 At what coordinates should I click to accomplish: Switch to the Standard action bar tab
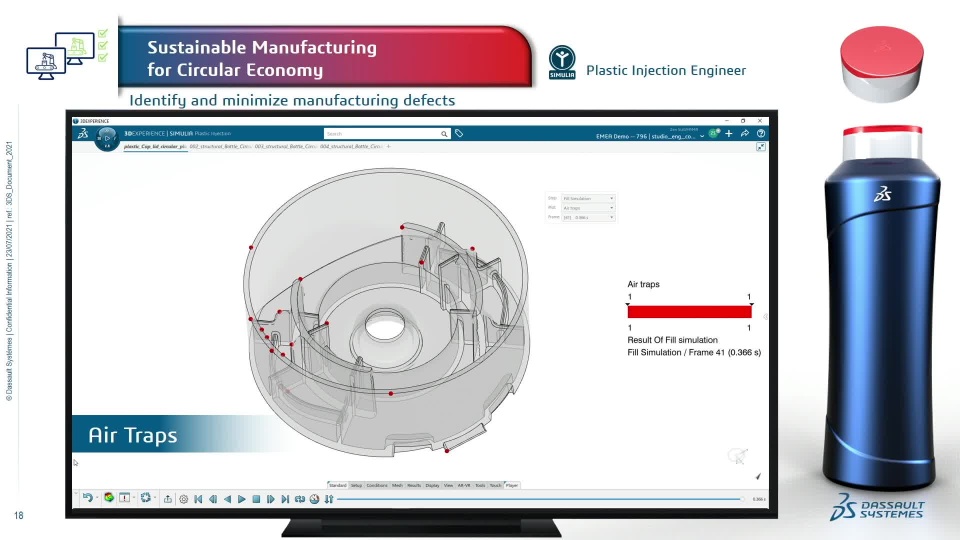[x=337, y=485]
